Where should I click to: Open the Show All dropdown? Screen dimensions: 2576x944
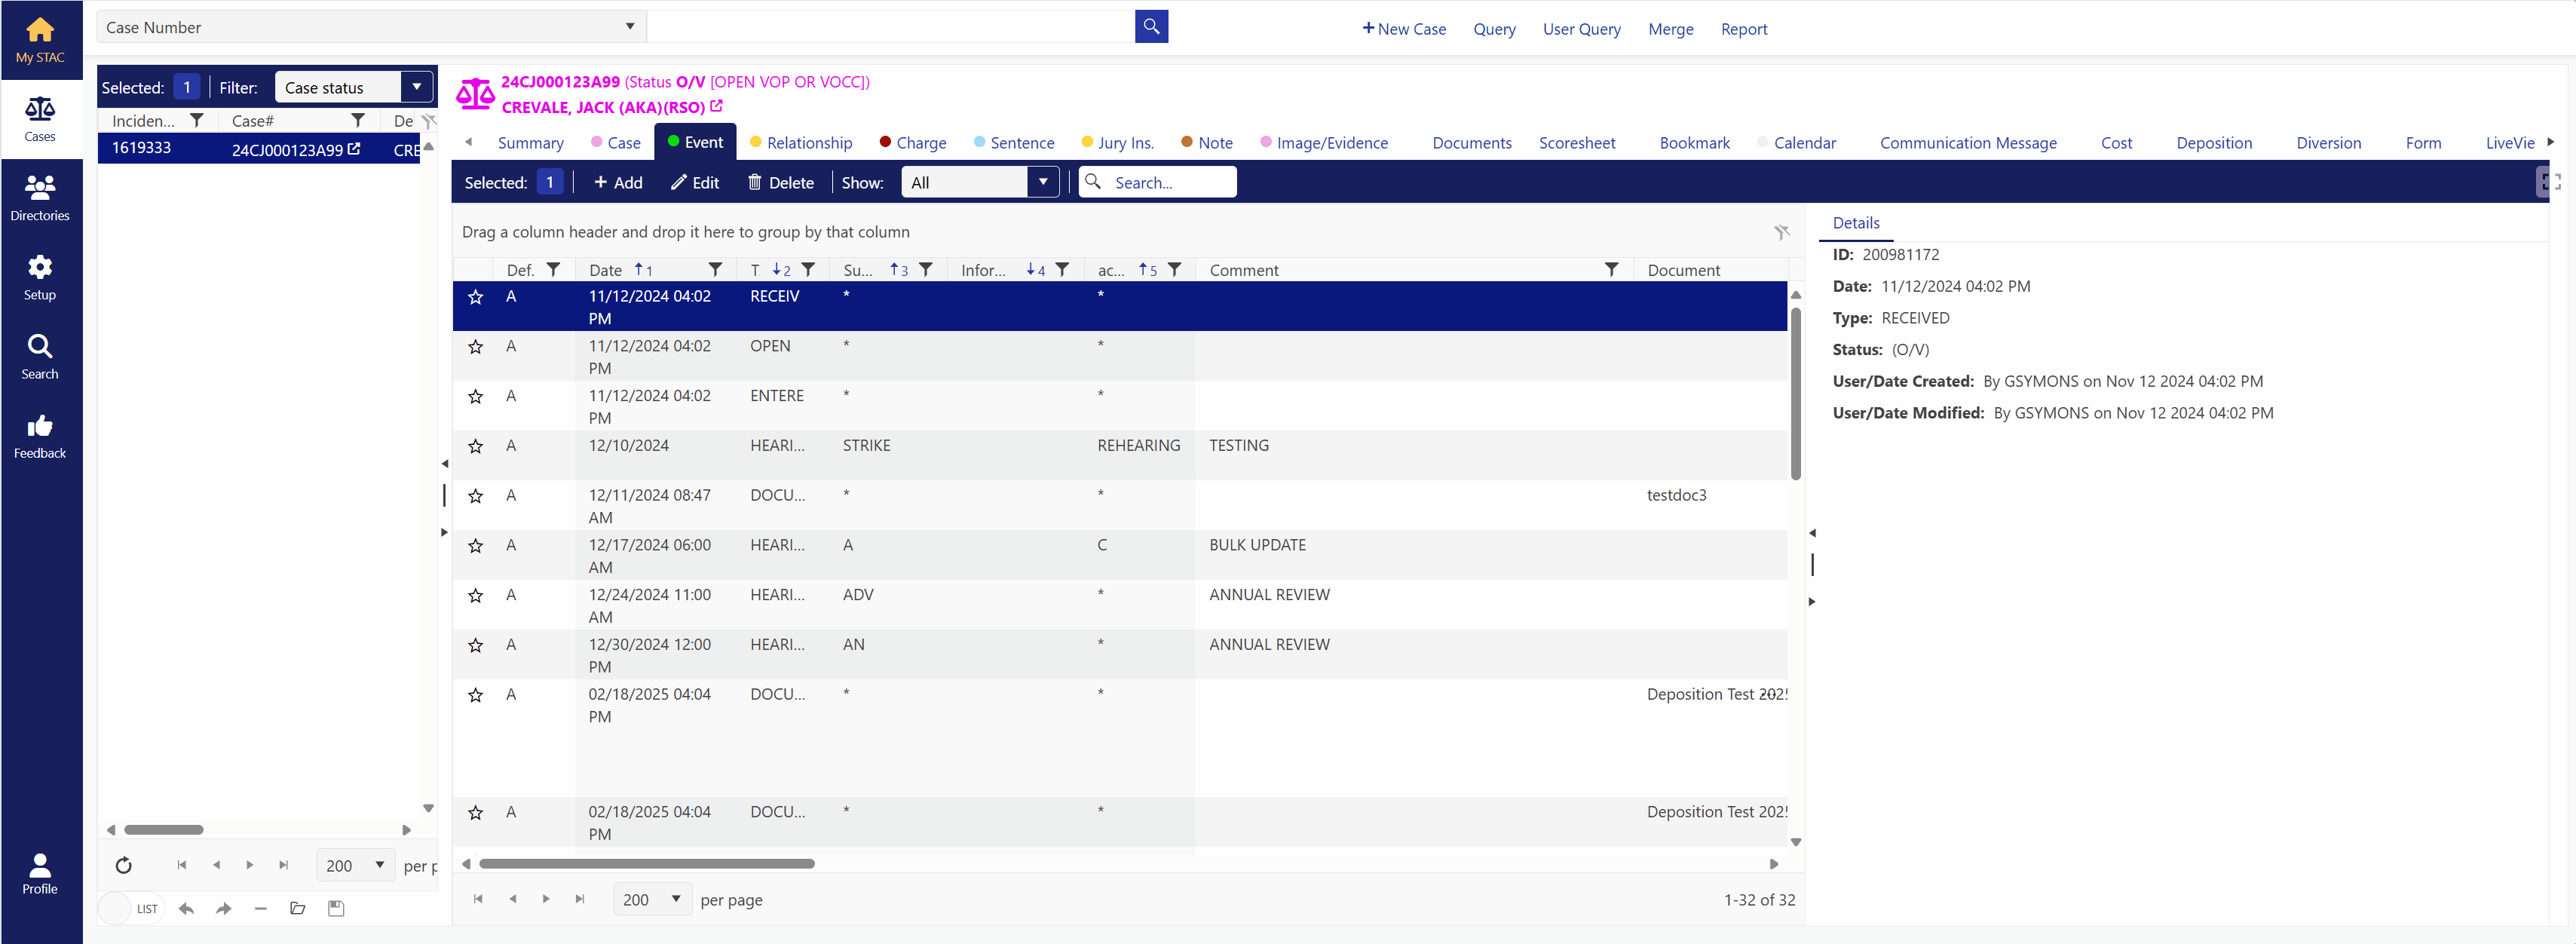(1042, 182)
